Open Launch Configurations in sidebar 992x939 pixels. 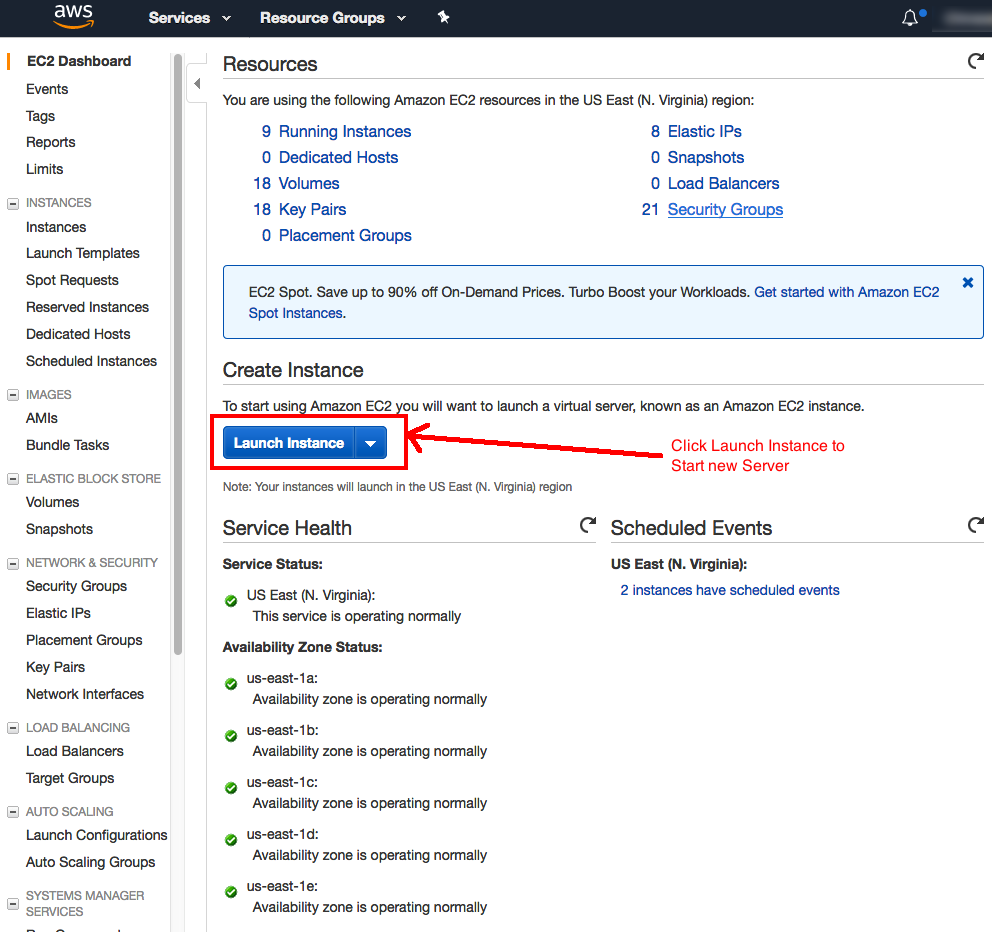[x=97, y=836]
